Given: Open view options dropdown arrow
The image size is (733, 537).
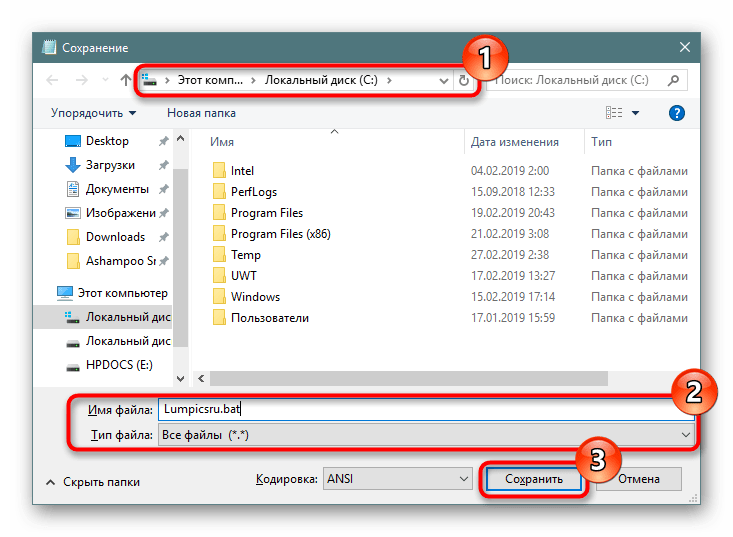Looking at the screenshot, I should click(635, 113).
